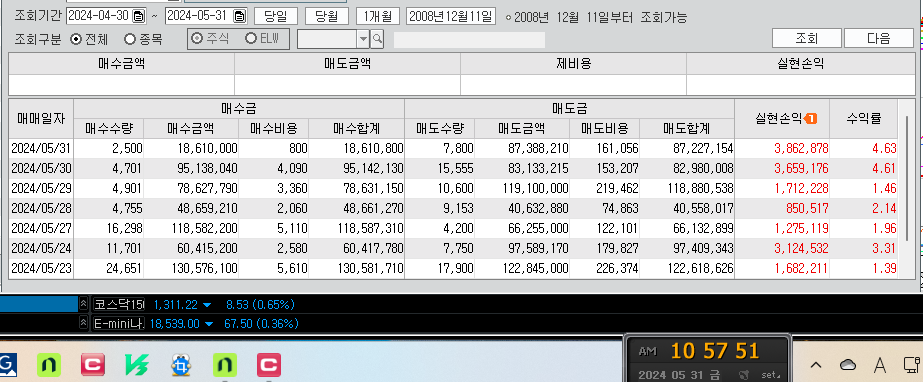Screen dimensions: 923x382
Task: Open the red C taskbar icon at far right
Action: [268, 365]
